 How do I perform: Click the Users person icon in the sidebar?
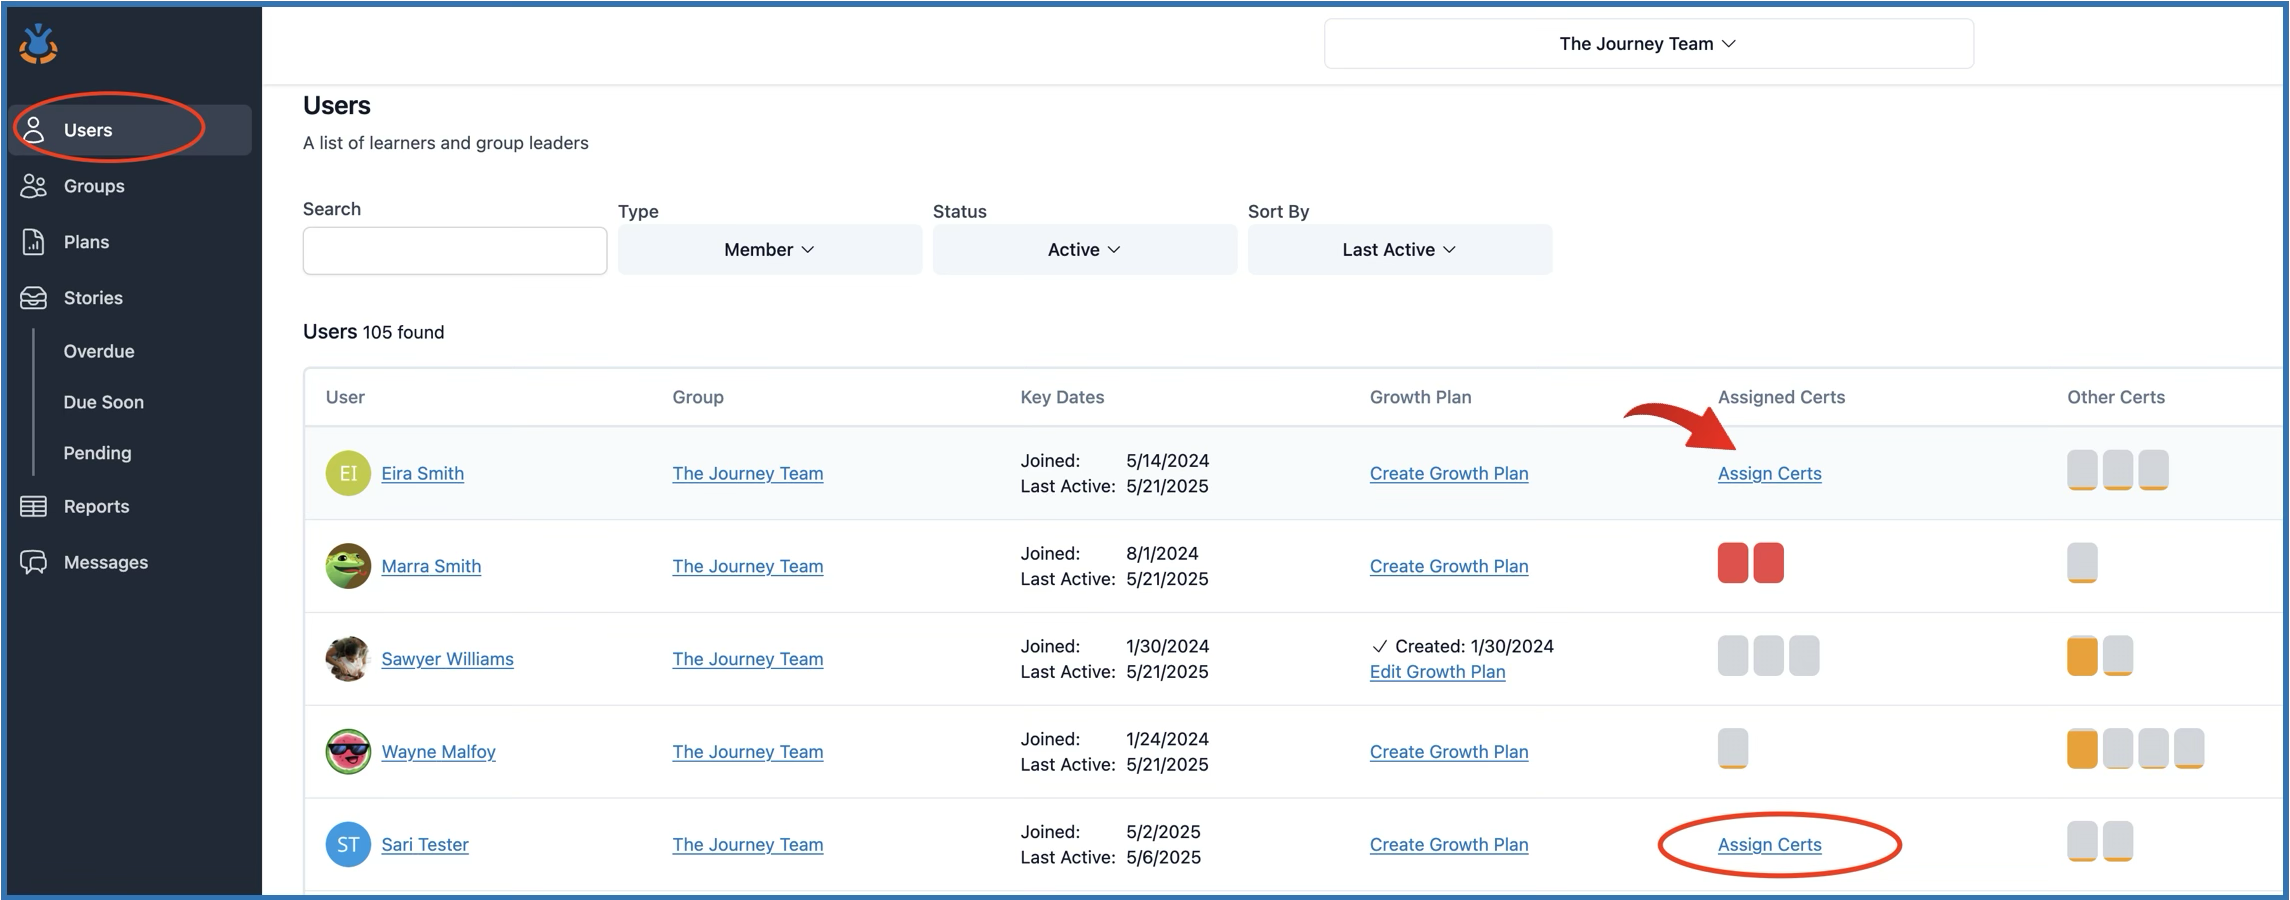click(34, 130)
